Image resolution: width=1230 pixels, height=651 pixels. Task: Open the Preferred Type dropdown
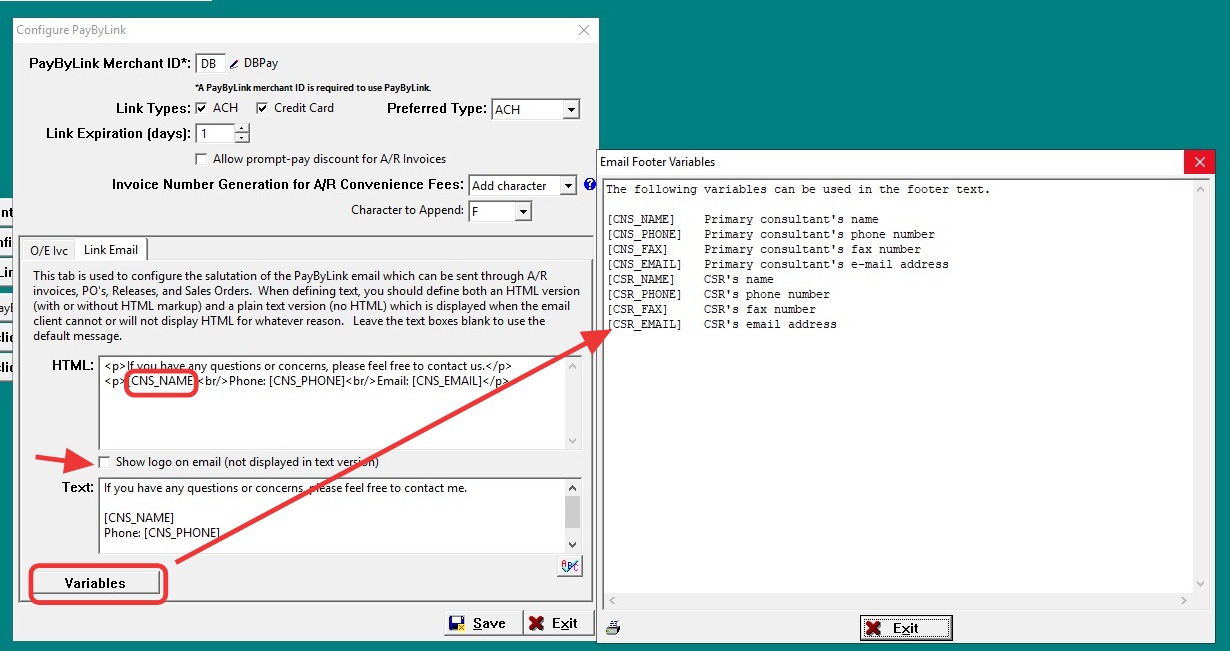coord(571,109)
